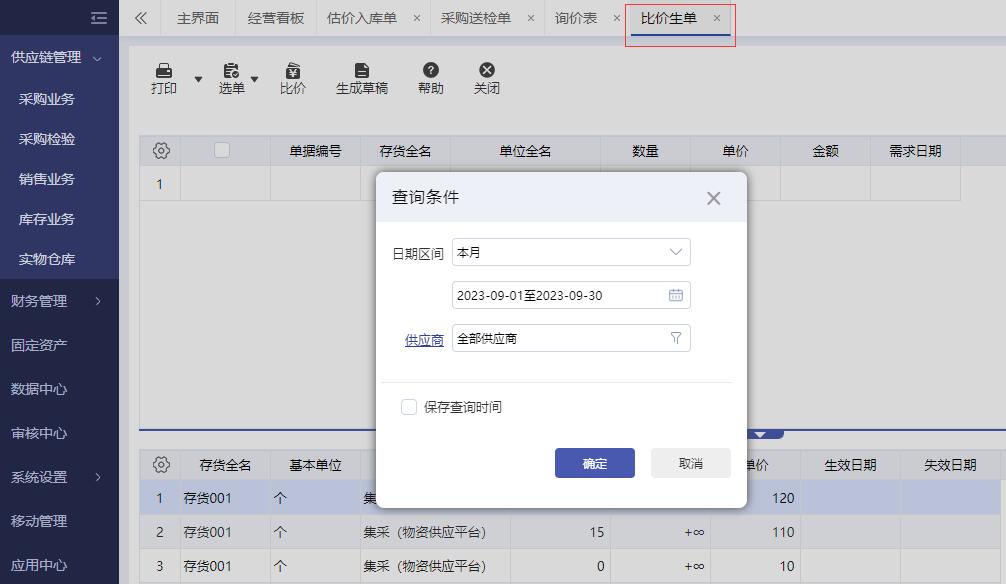The height and width of the screenshot is (584, 1006).
Task: Open upper table column settings gear
Action: tap(161, 151)
